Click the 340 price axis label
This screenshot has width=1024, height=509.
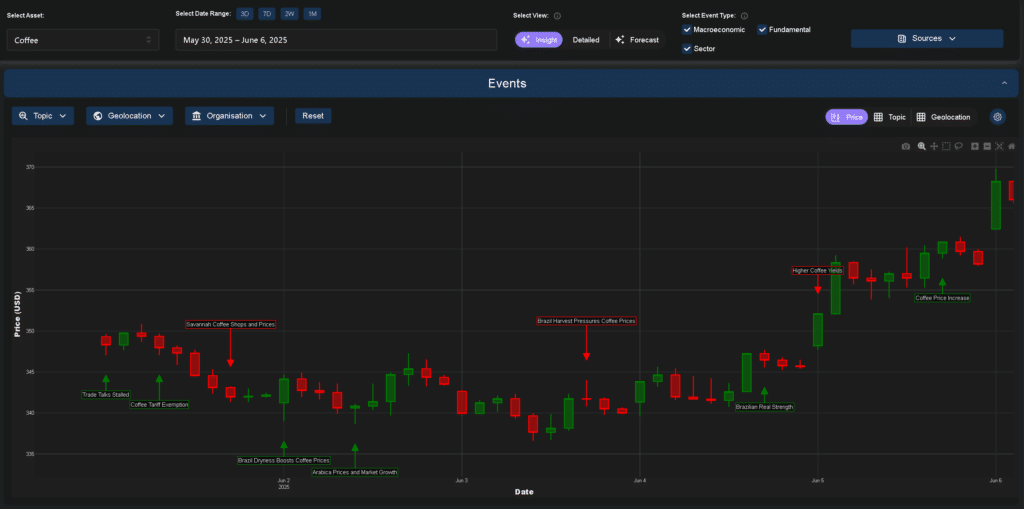[x=30, y=413]
